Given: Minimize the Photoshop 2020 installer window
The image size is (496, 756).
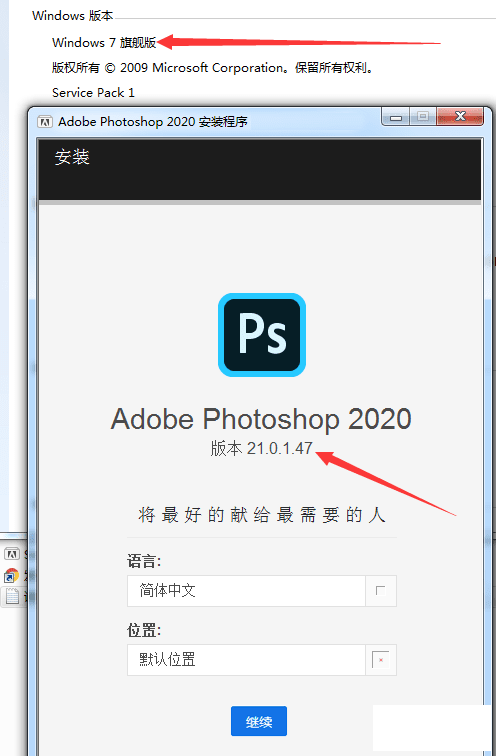Looking at the screenshot, I should pos(396,117).
